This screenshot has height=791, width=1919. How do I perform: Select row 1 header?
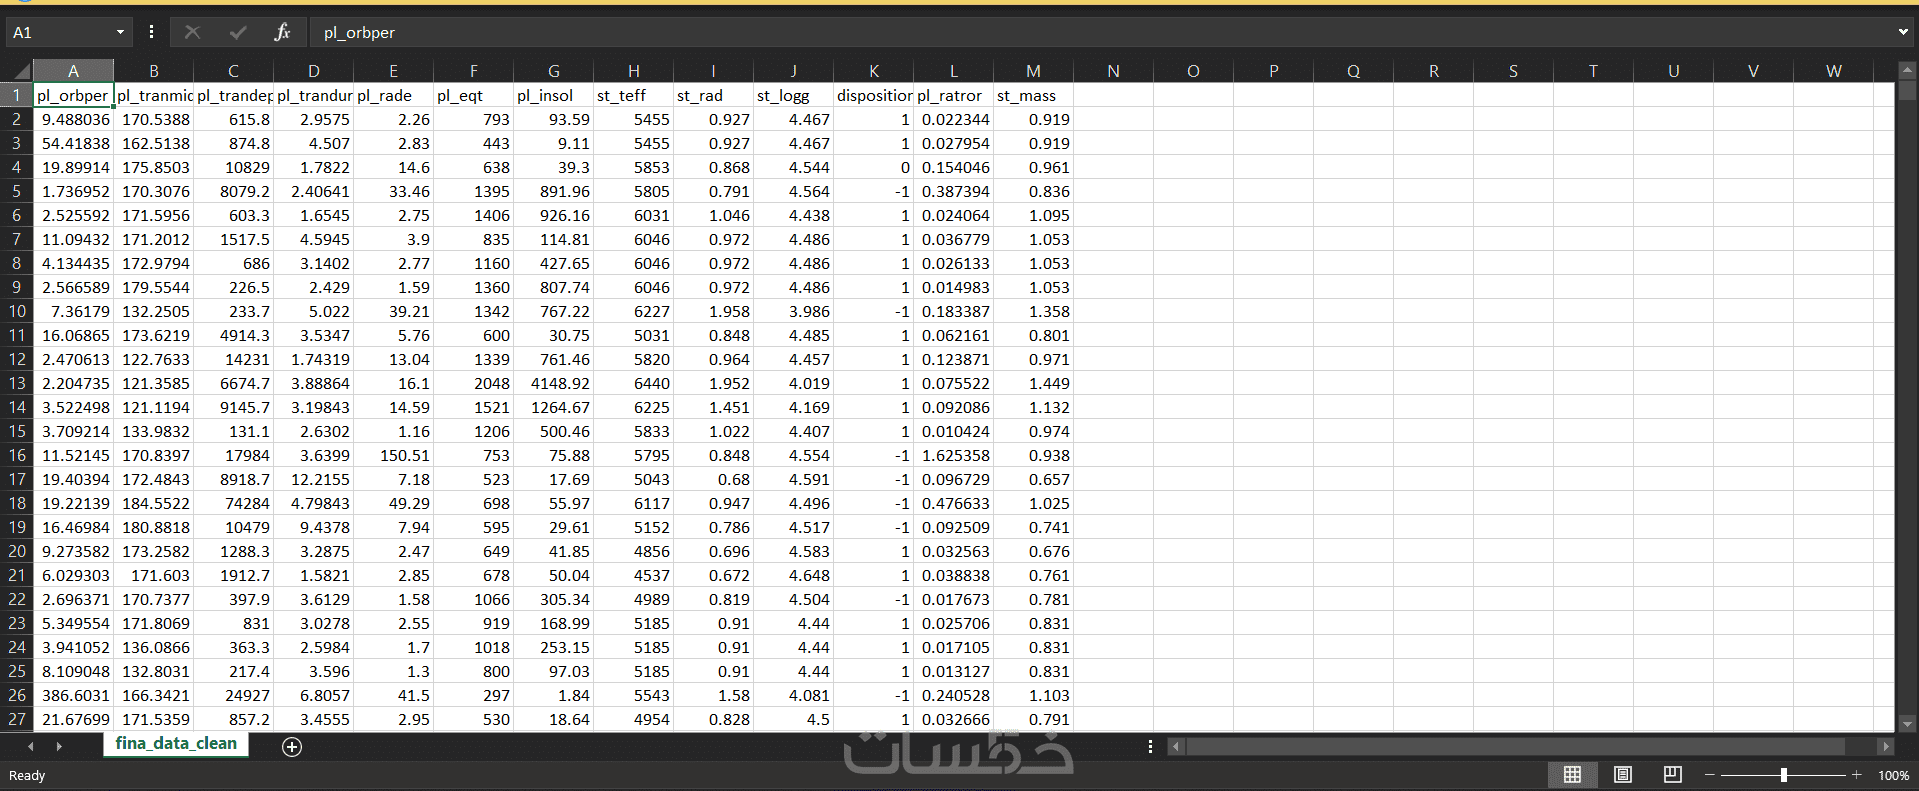(x=17, y=95)
